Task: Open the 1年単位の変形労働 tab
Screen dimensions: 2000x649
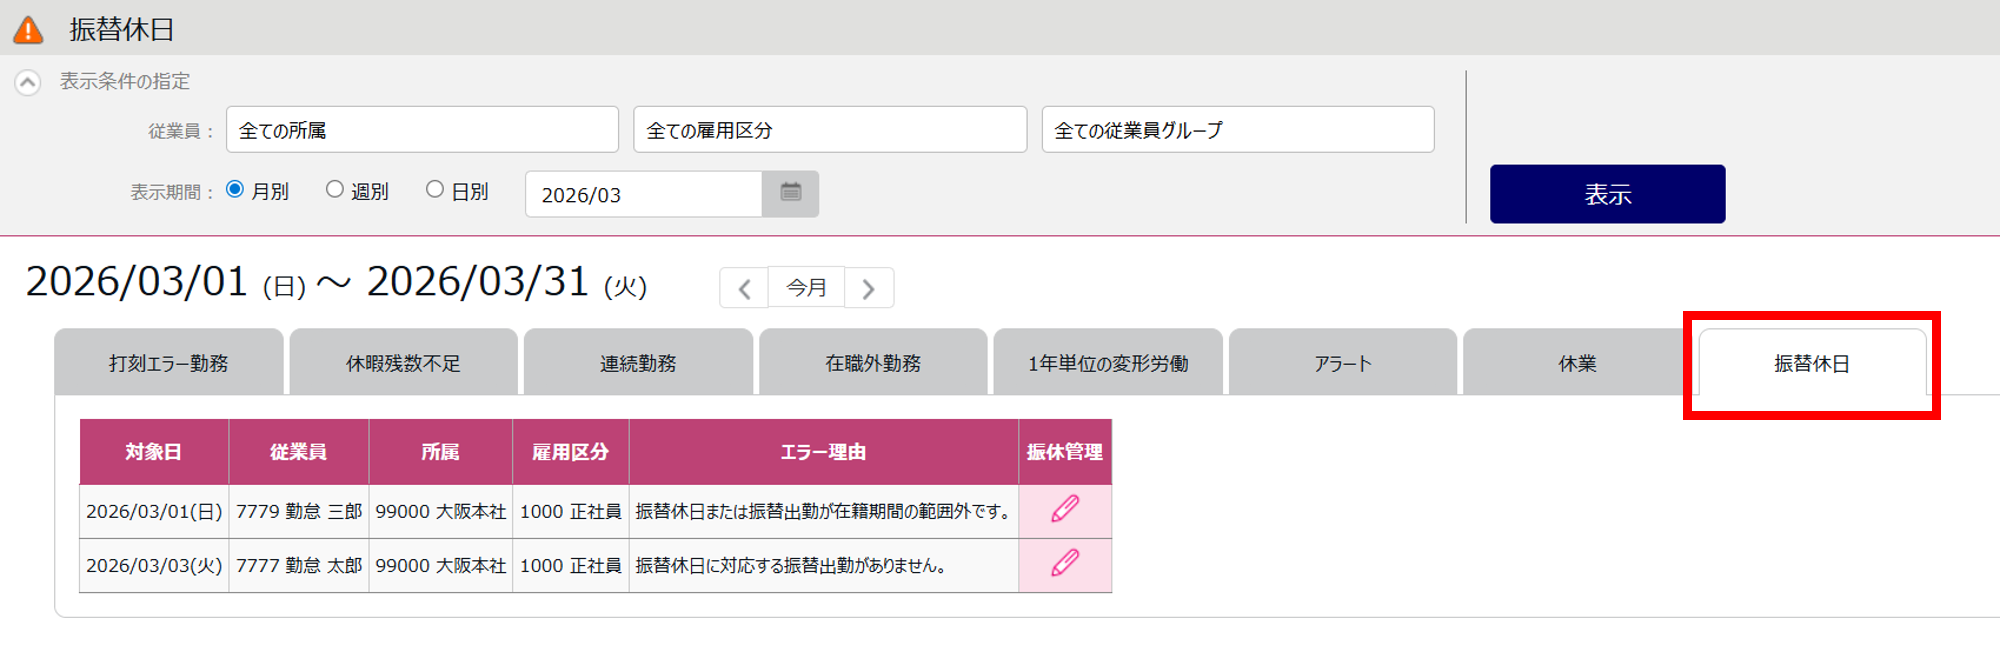Action: [x=1108, y=363]
